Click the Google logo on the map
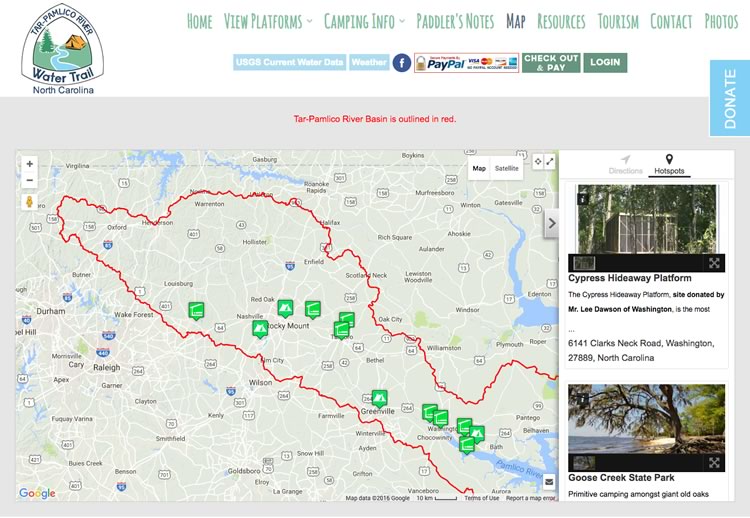 (x=37, y=493)
